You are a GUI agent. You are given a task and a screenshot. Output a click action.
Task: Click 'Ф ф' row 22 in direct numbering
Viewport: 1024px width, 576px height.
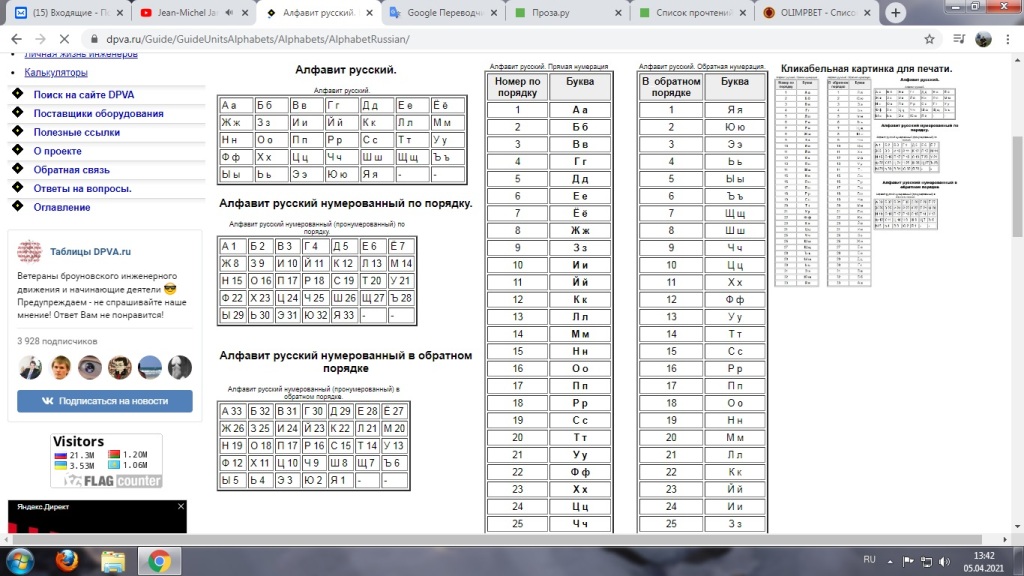coord(580,472)
